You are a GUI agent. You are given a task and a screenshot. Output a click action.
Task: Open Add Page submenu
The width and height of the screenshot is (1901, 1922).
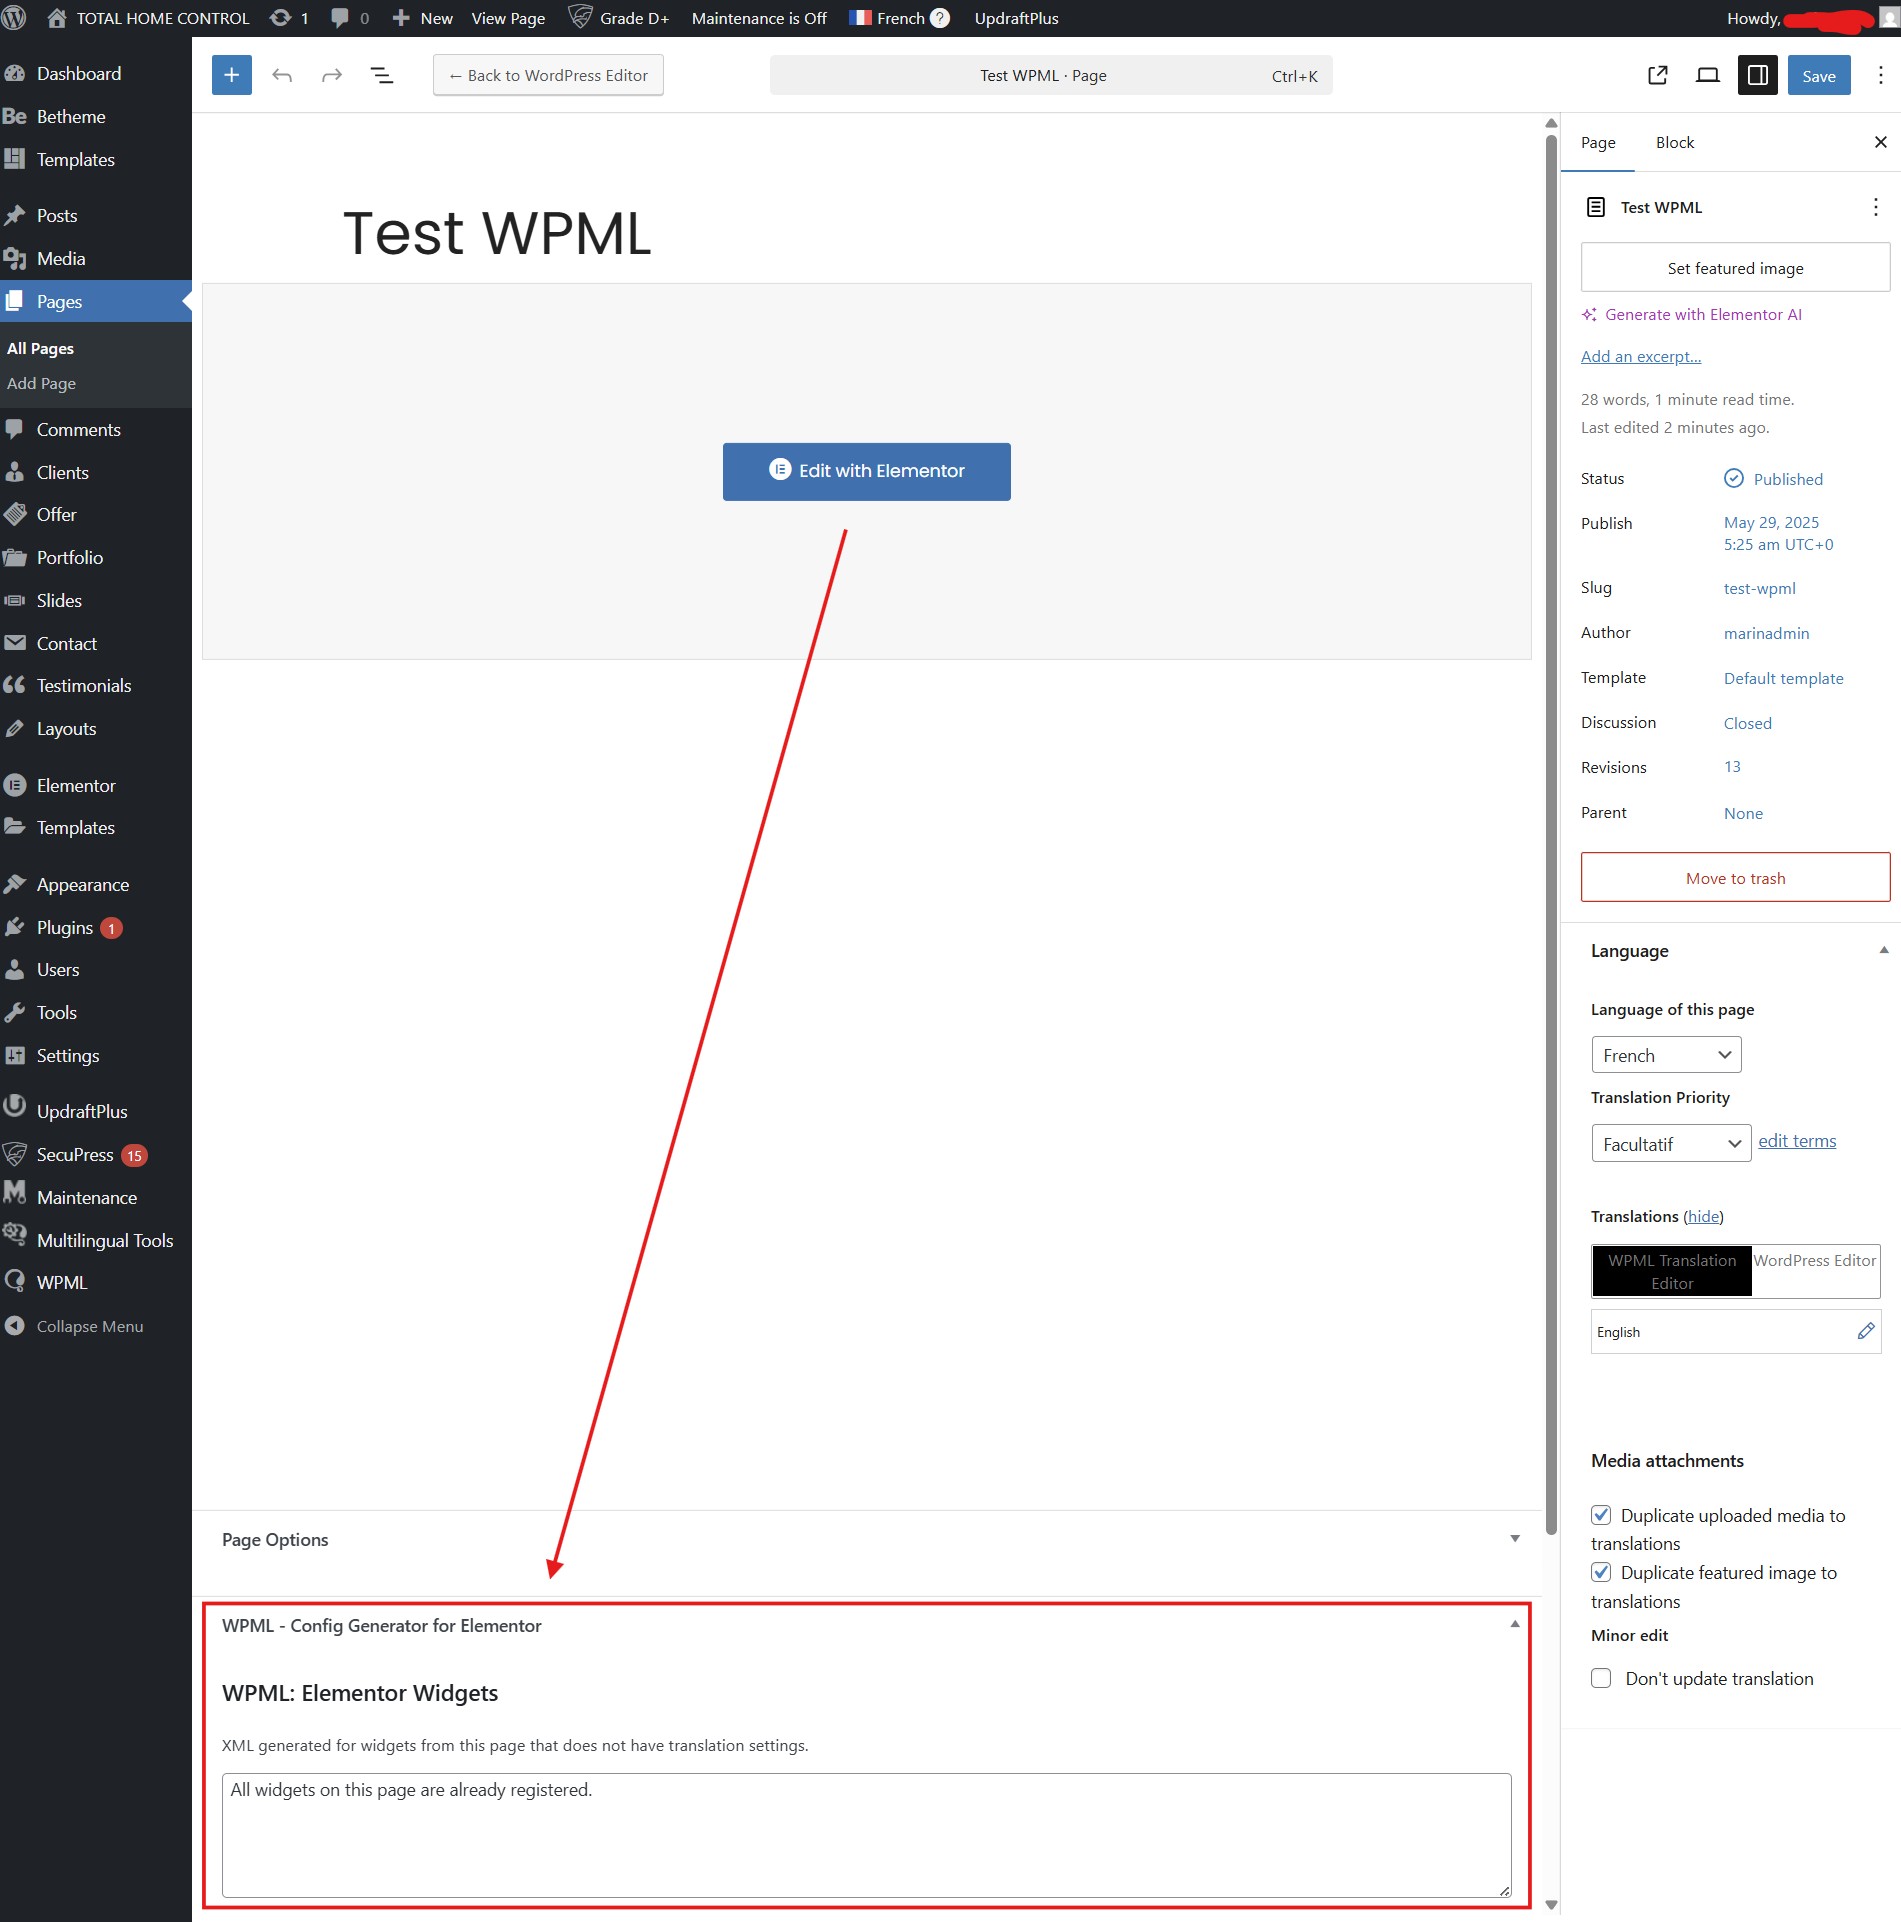coord(41,383)
